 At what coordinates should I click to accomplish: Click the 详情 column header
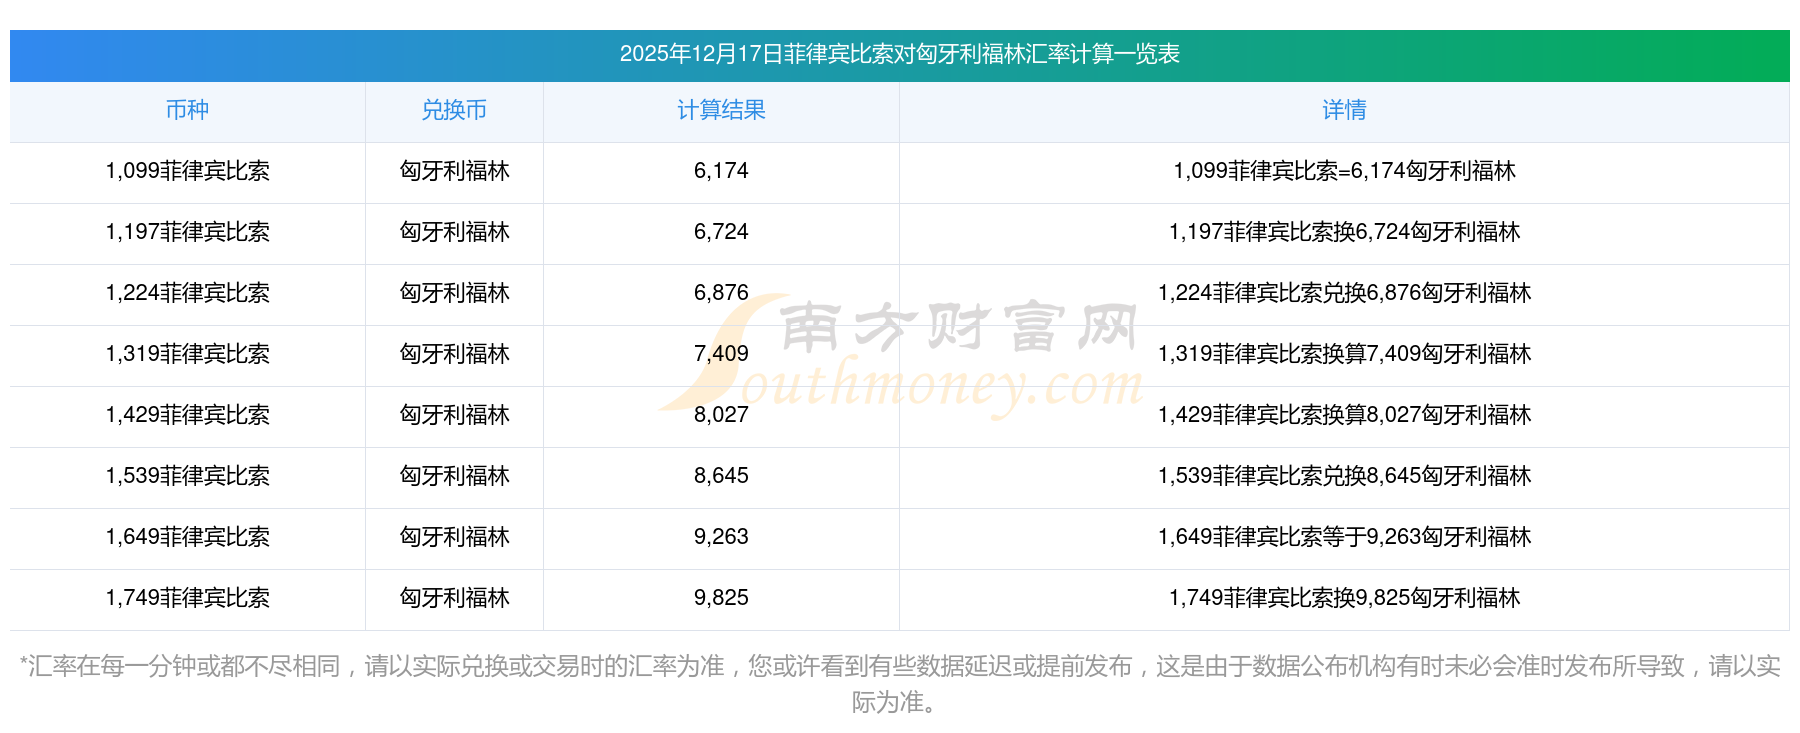coord(1344,110)
